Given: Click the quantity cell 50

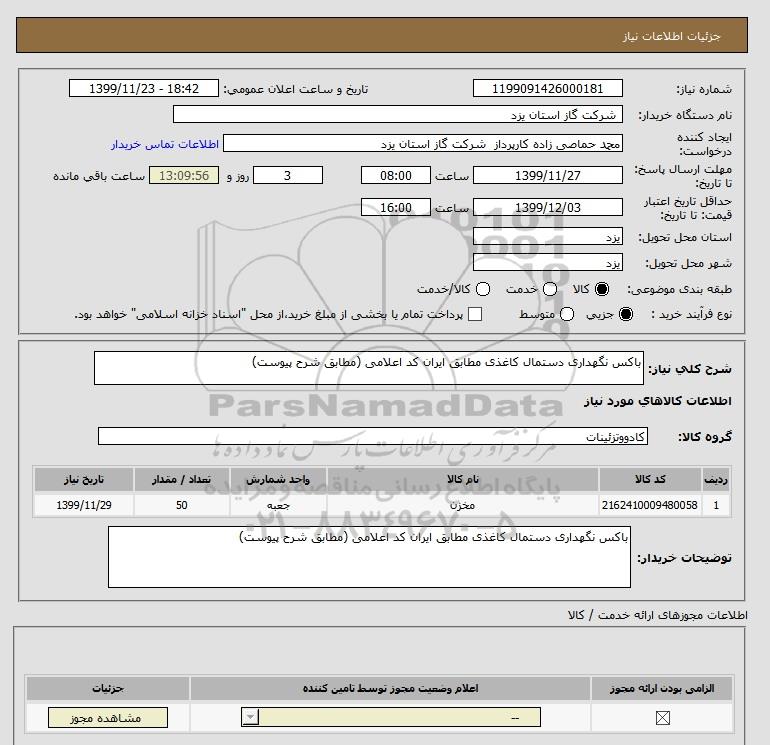Looking at the screenshot, I should [182, 505].
